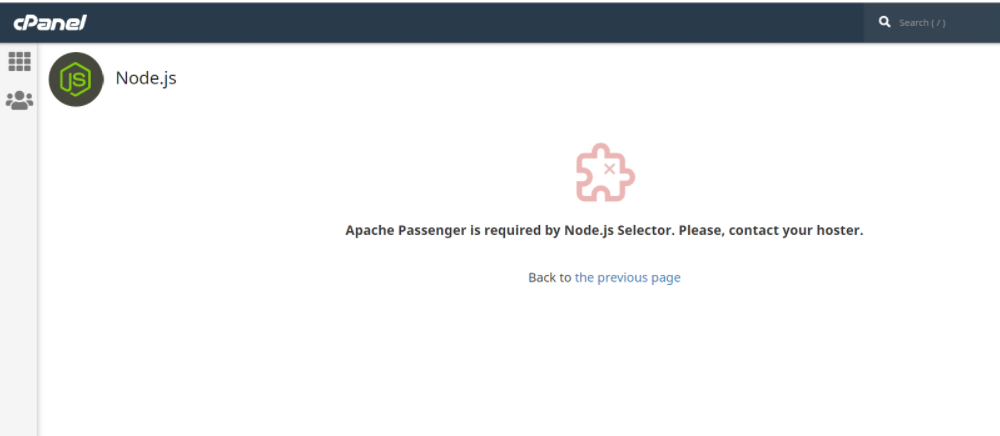The image size is (1000, 436).
Task: Go back via "the previous page" link
Action: point(627,278)
